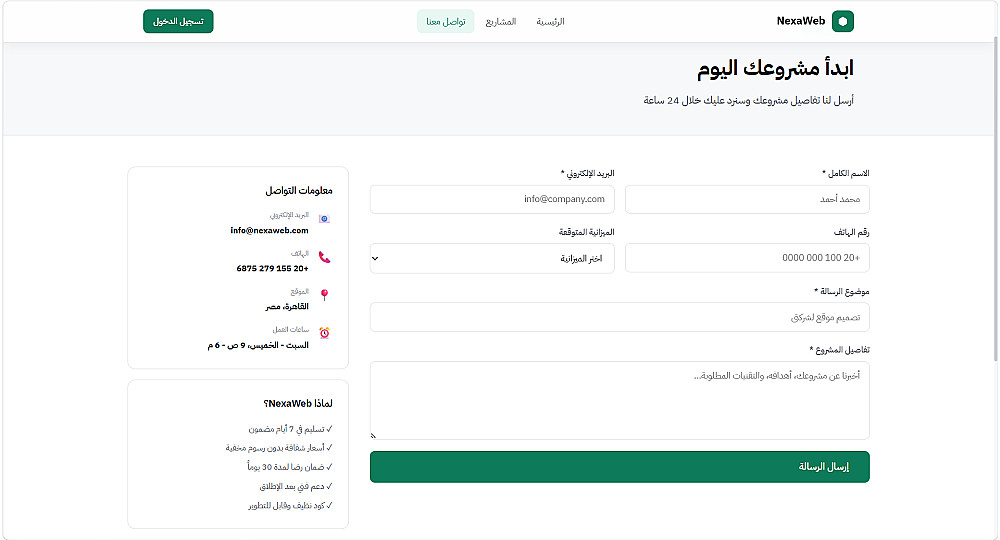This screenshot has height=540, width=1000.
Task: Open the expected budget dropdown
Action: pyautogui.click(x=492, y=258)
